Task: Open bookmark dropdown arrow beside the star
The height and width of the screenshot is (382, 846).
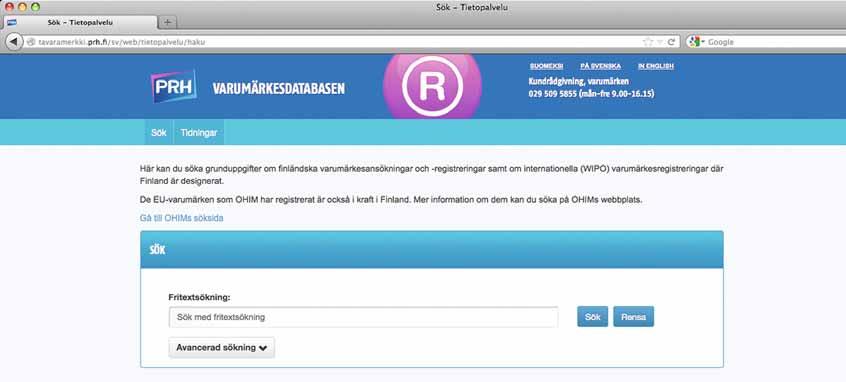Action: (x=659, y=42)
